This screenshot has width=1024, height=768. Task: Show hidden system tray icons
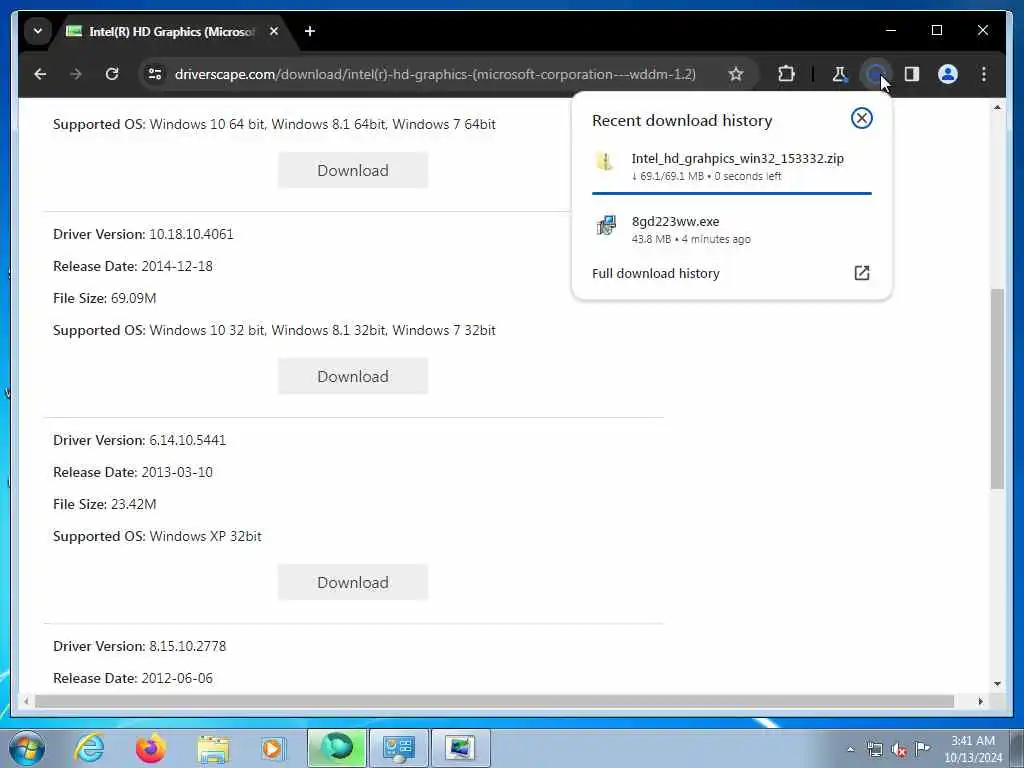point(850,750)
